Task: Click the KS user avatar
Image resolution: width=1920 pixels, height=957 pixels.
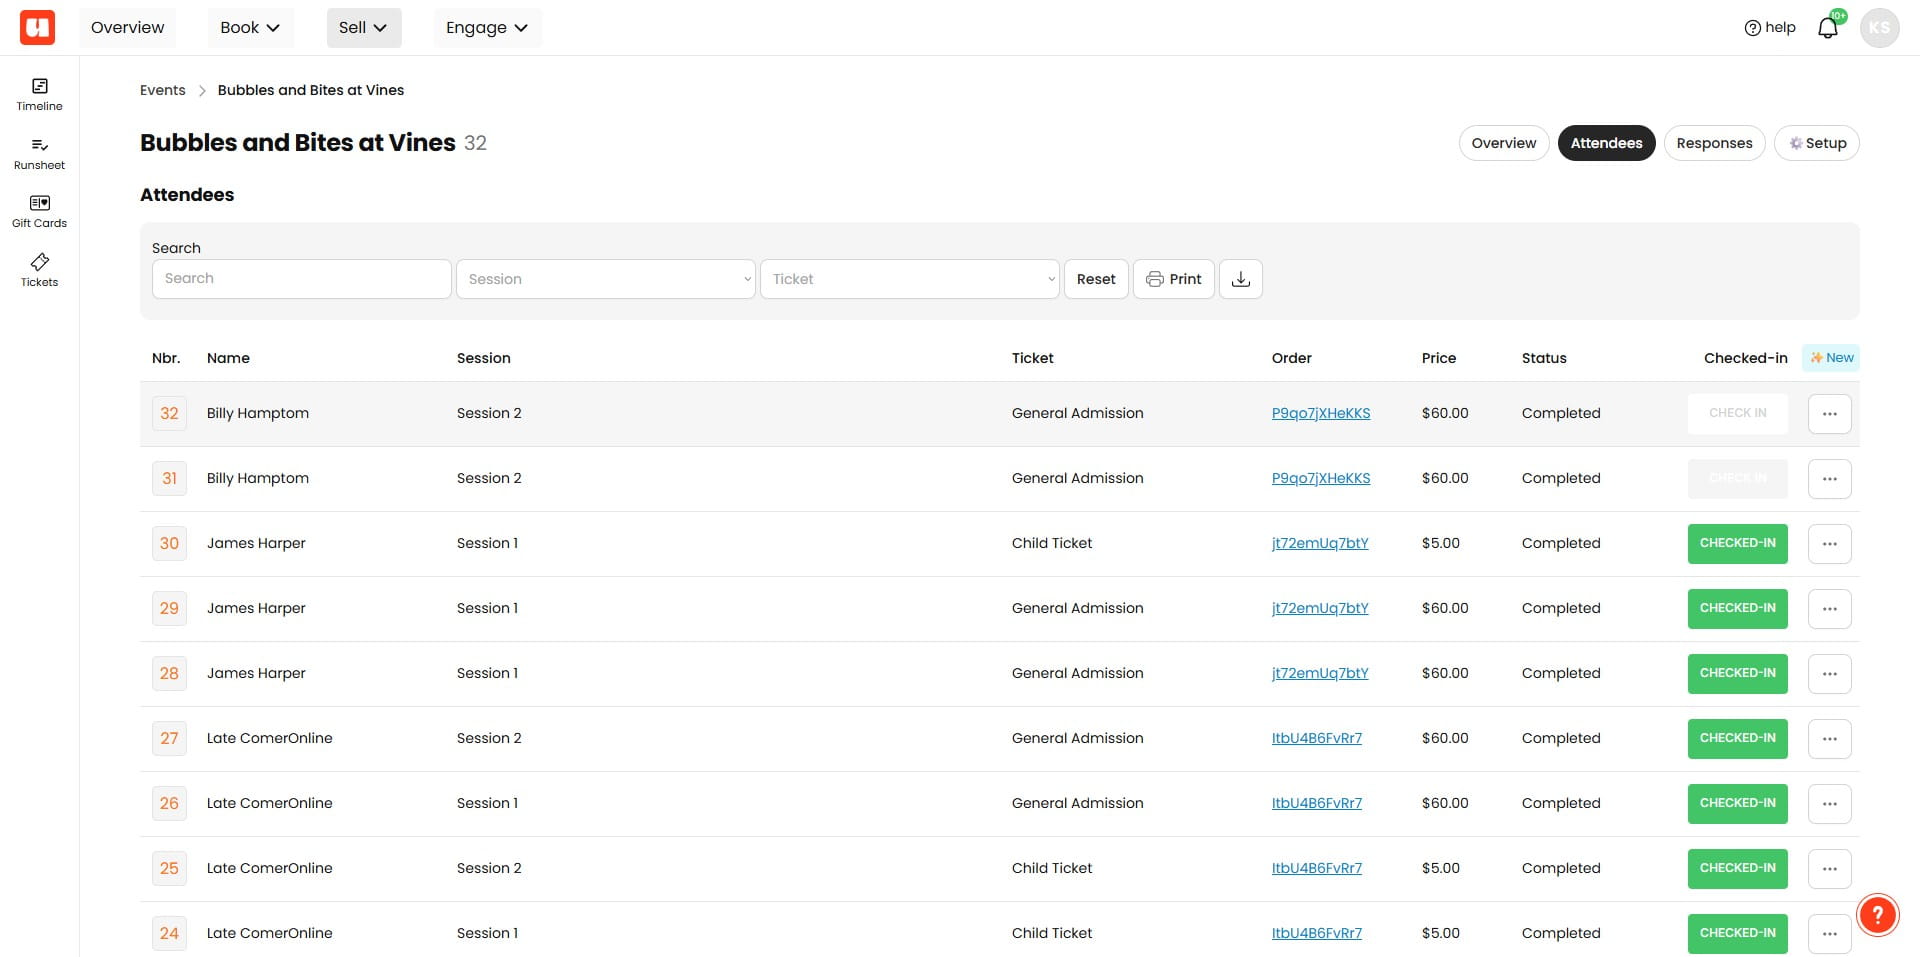Action: pyautogui.click(x=1879, y=27)
